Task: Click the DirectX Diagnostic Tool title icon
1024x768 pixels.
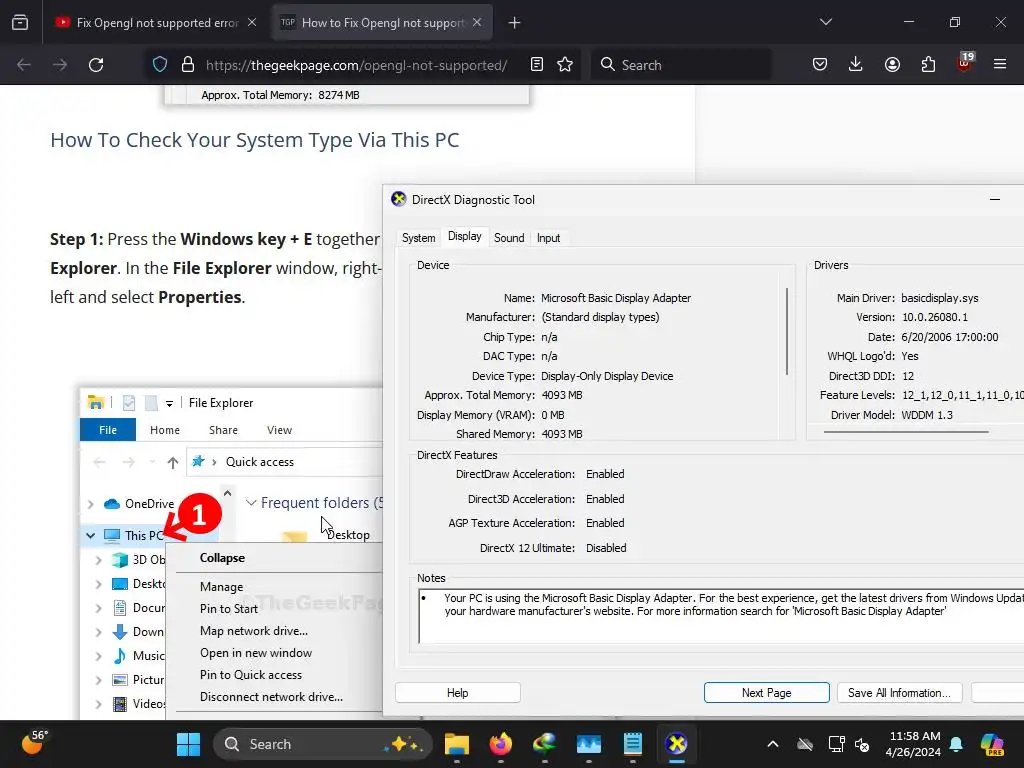Action: [398, 199]
